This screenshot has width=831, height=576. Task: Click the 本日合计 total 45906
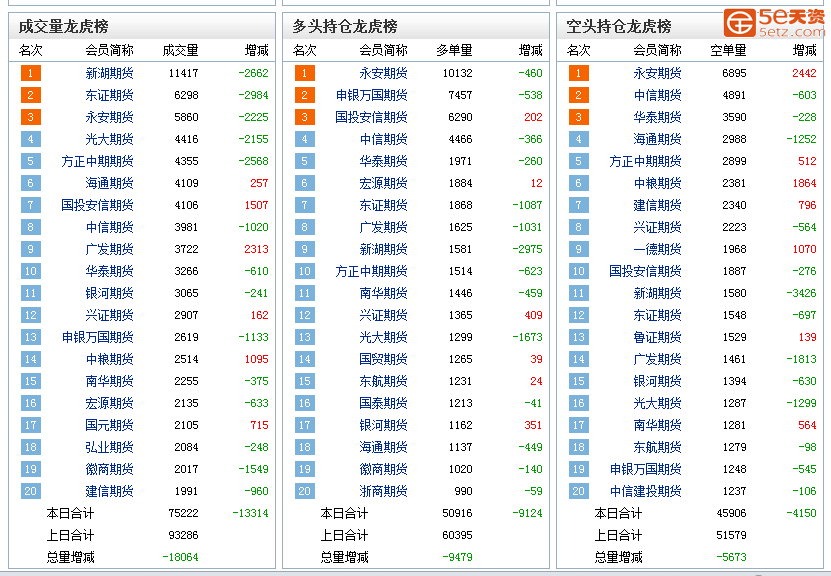(x=731, y=513)
